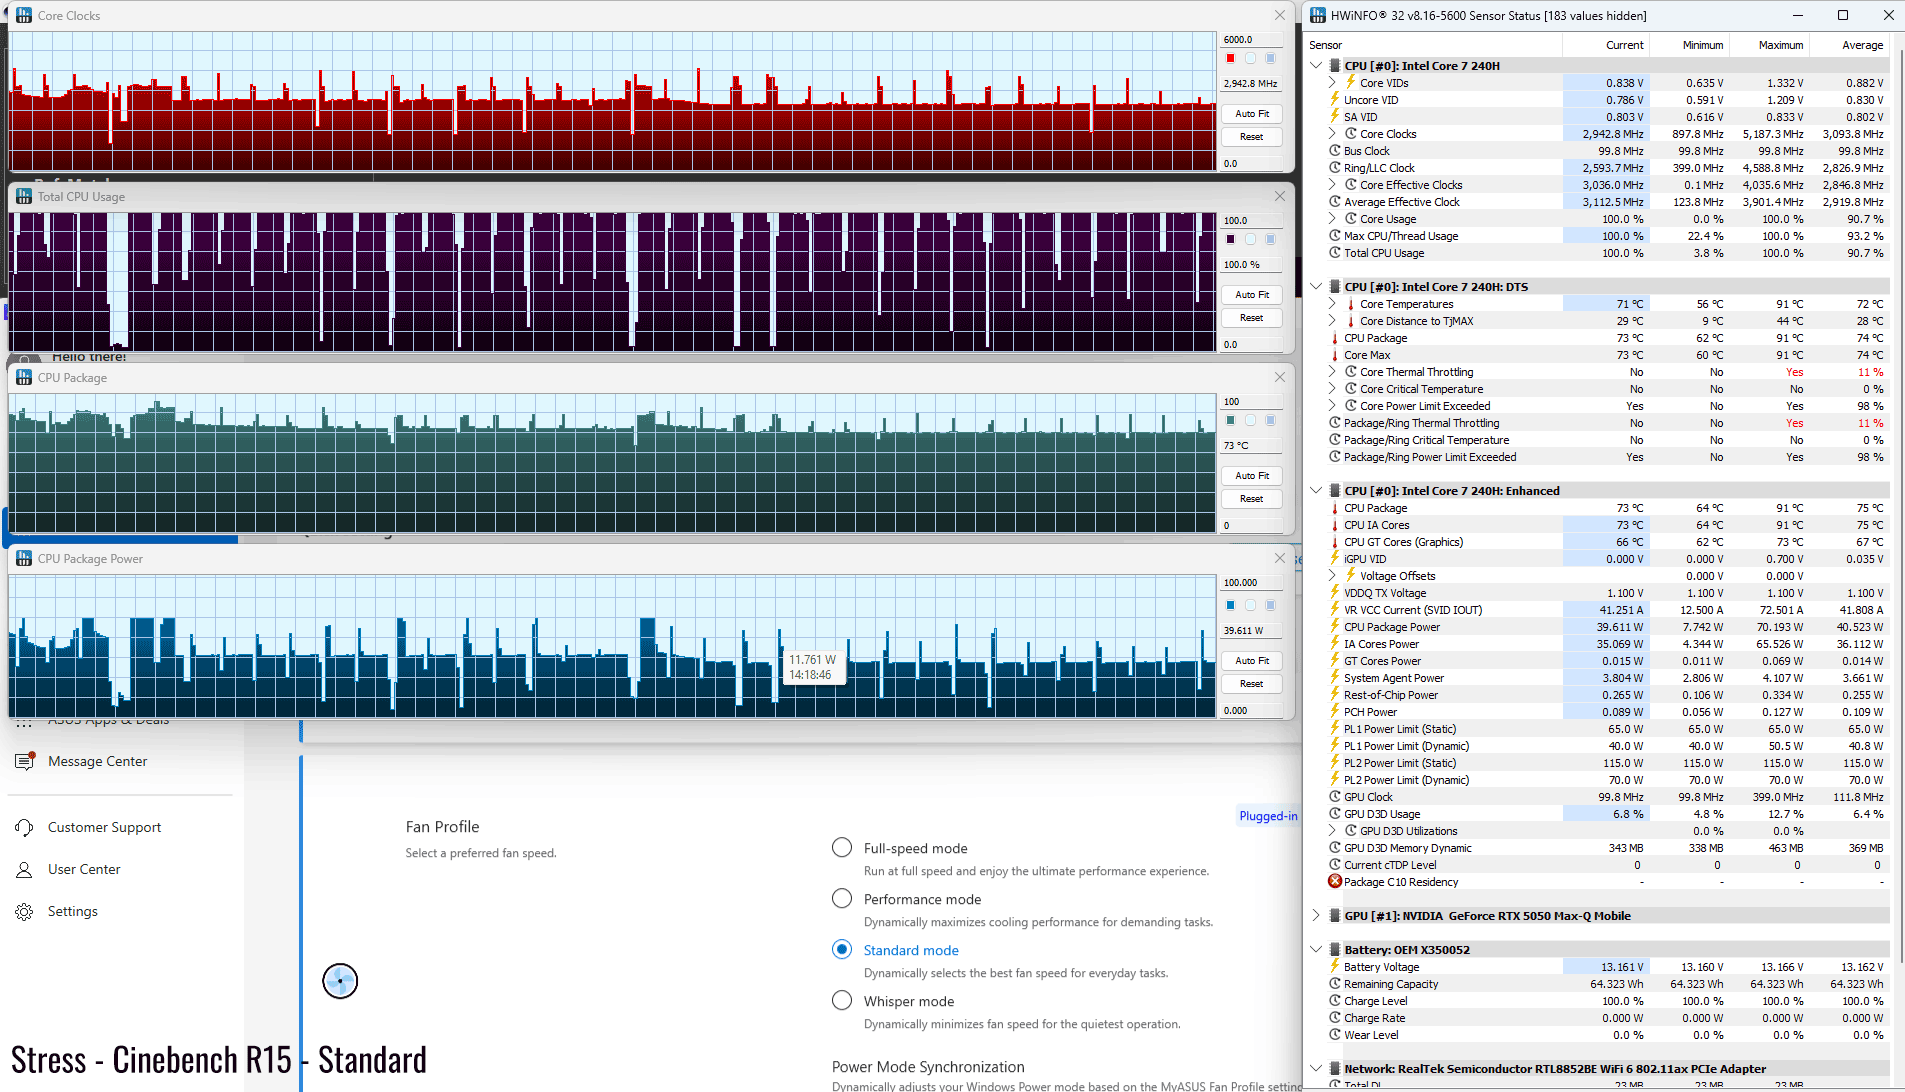The width and height of the screenshot is (1905, 1092).
Task: Expand the GPU [#1] NVIDIA GeForce RTX 5050 group
Action: pyautogui.click(x=1316, y=915)
